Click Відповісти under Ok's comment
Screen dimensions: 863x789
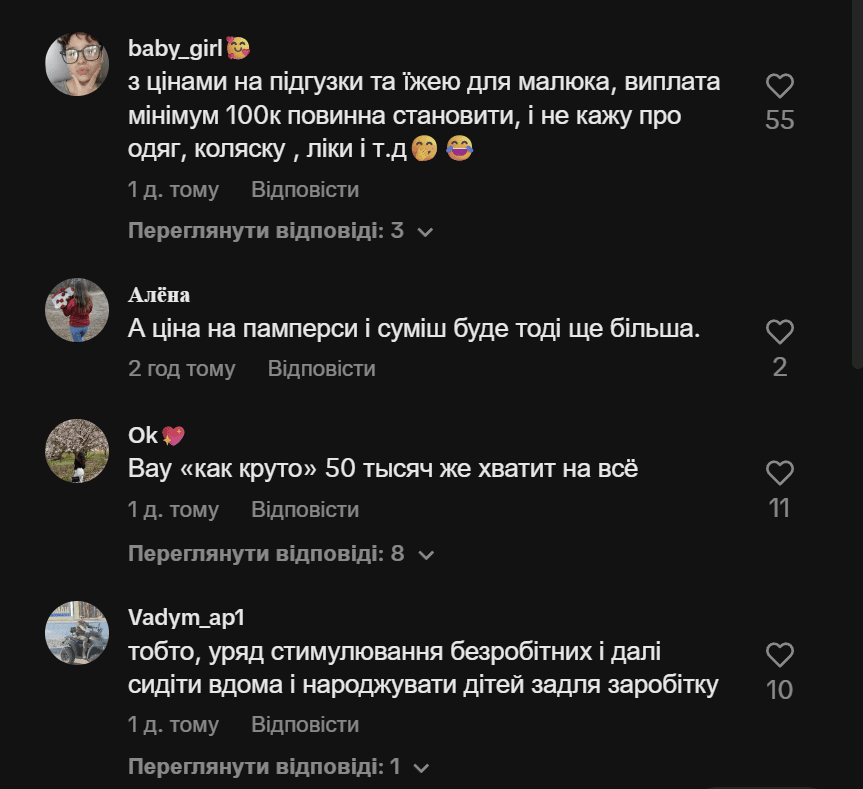(x=305, y=510)
